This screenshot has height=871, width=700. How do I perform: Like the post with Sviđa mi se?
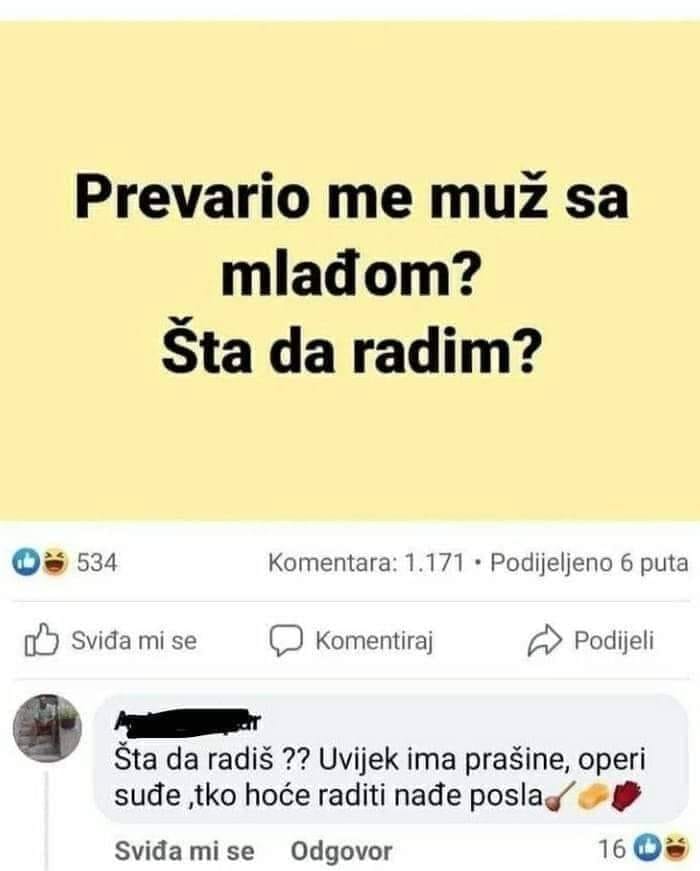pyautogui.click(x=111, y=640)
